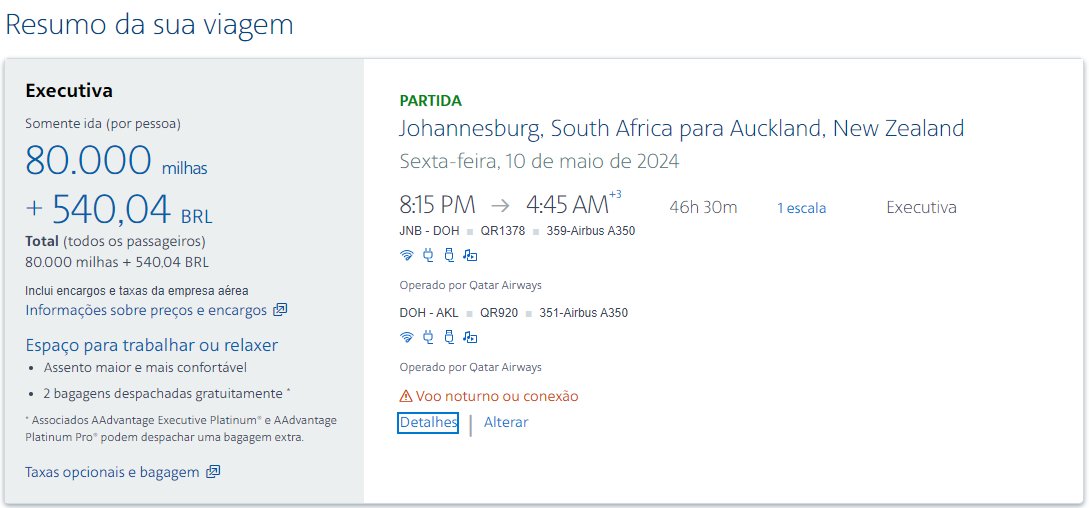Viewport: 1089px width, 508px height.
Task: Open Informações sobre preços e encargos link
Action: (146, 310)
